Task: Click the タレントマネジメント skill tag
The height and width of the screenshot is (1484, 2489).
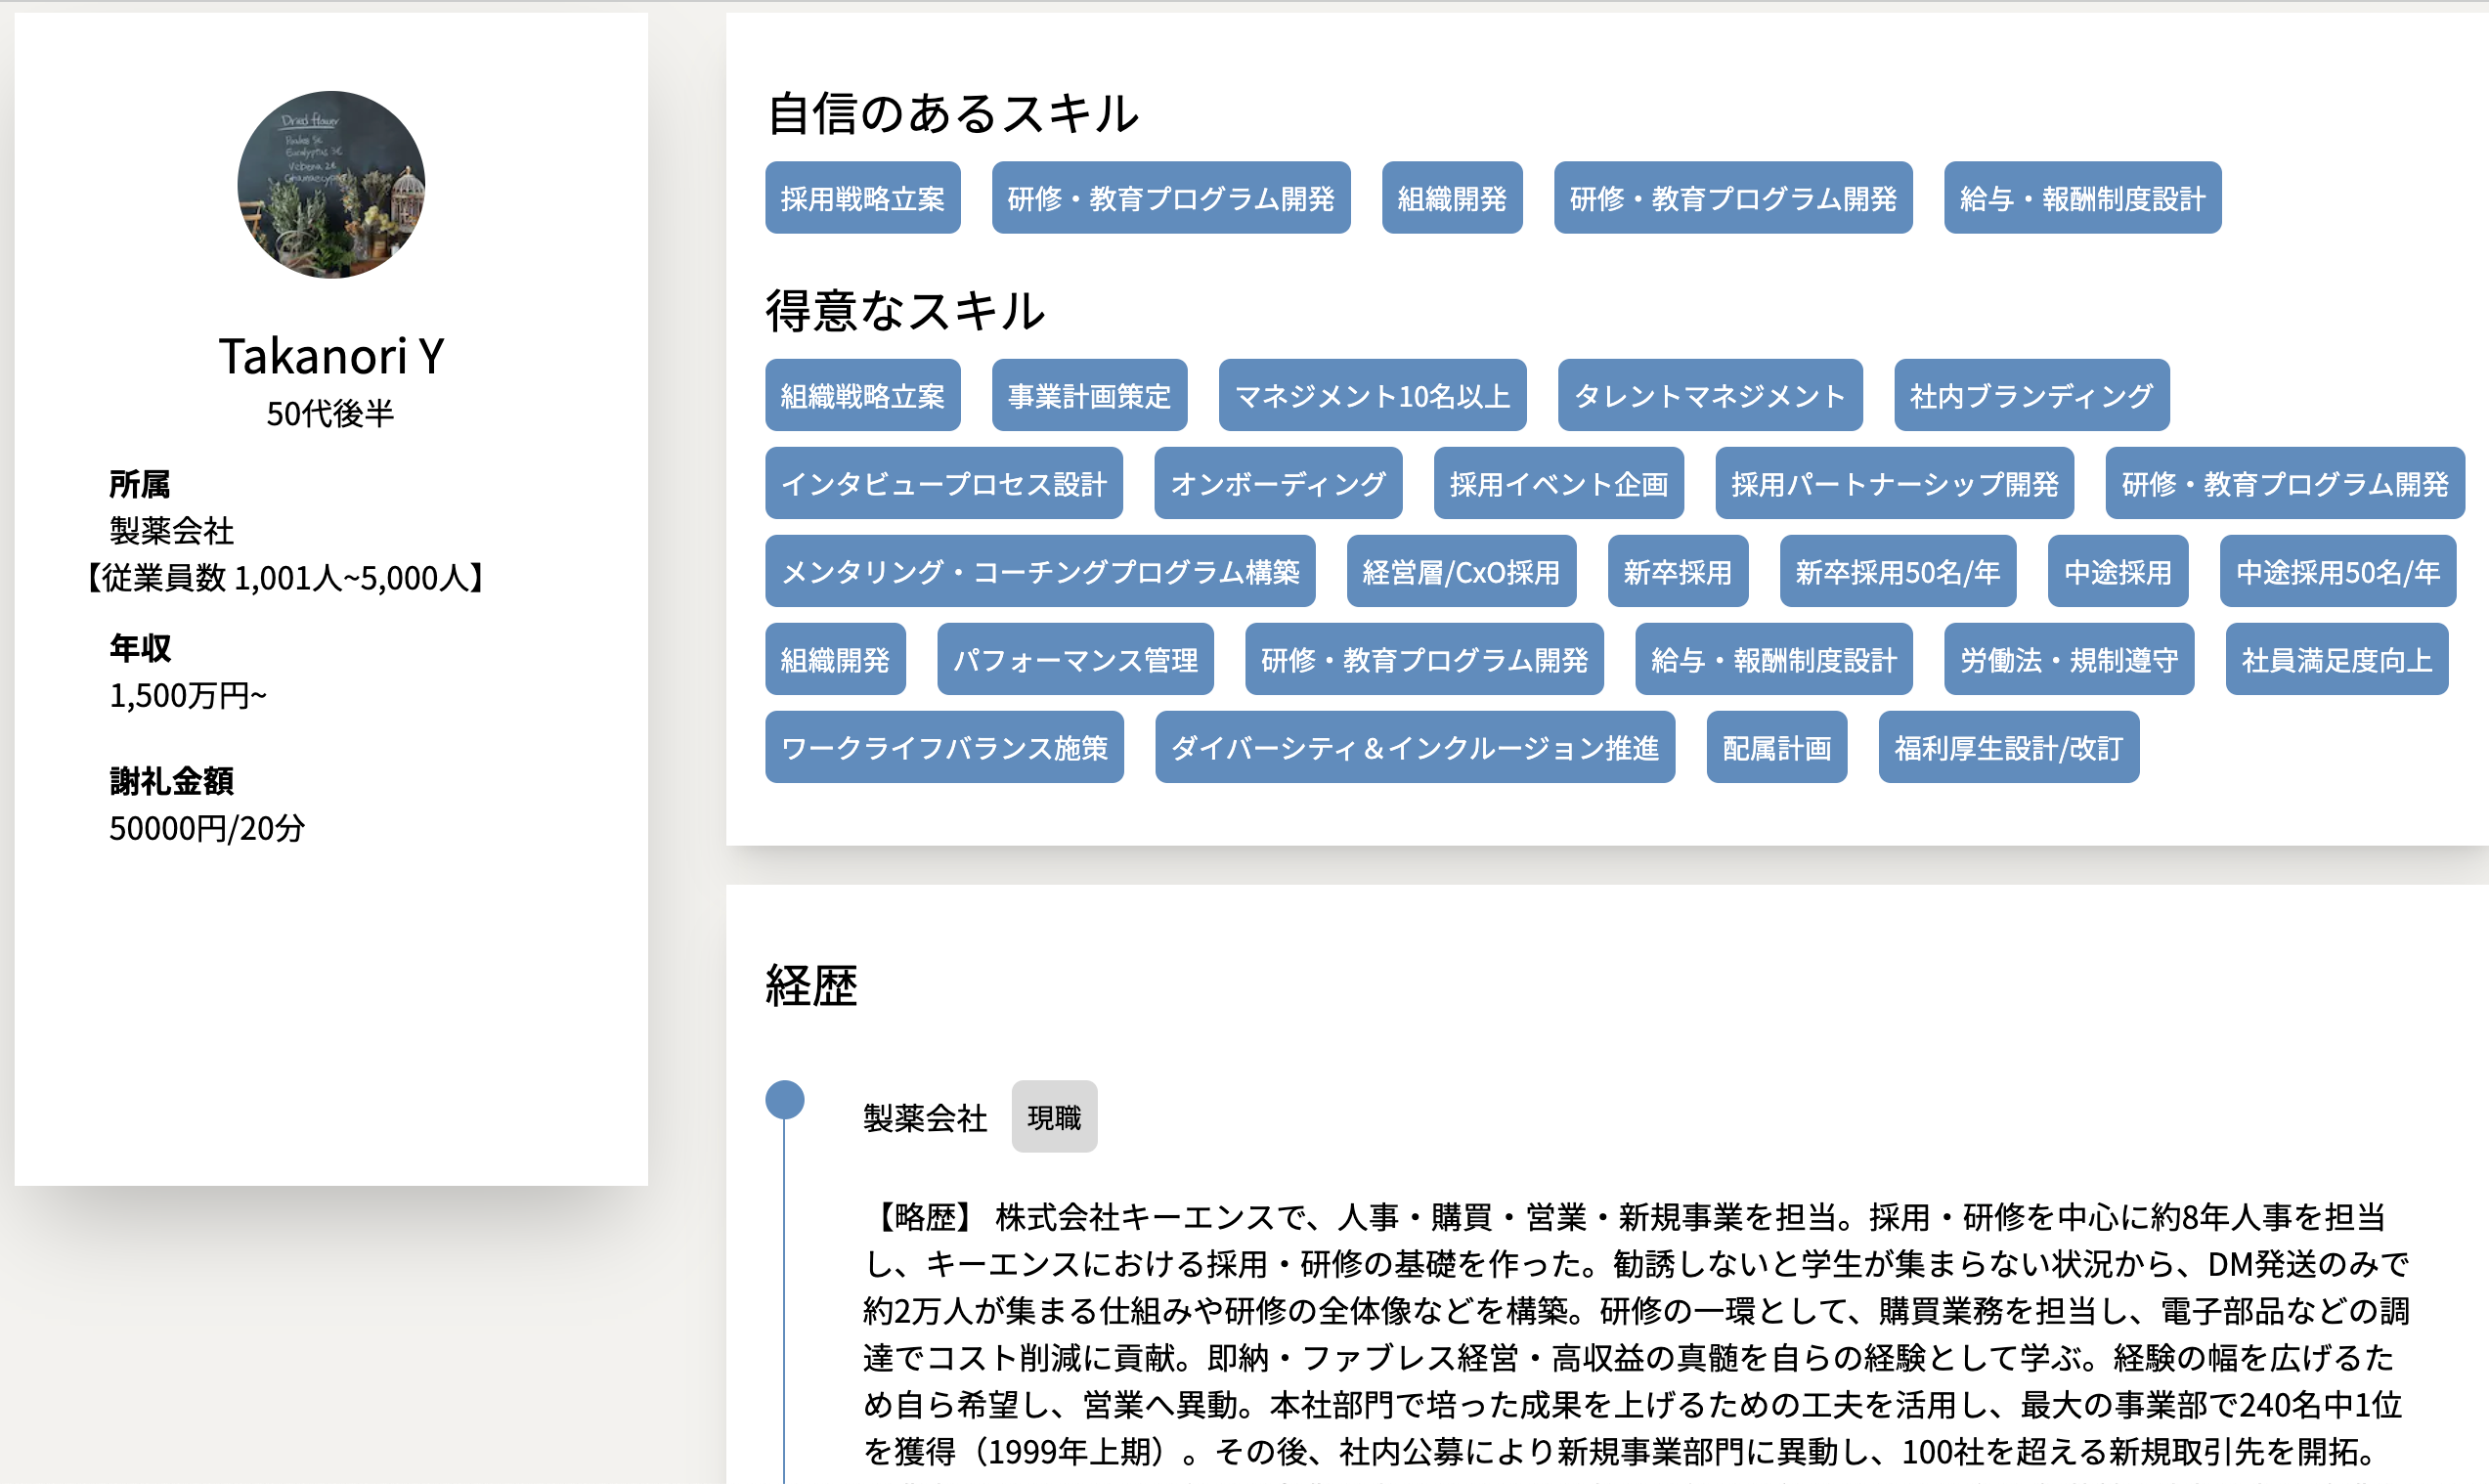Action: click(1709, 396)
